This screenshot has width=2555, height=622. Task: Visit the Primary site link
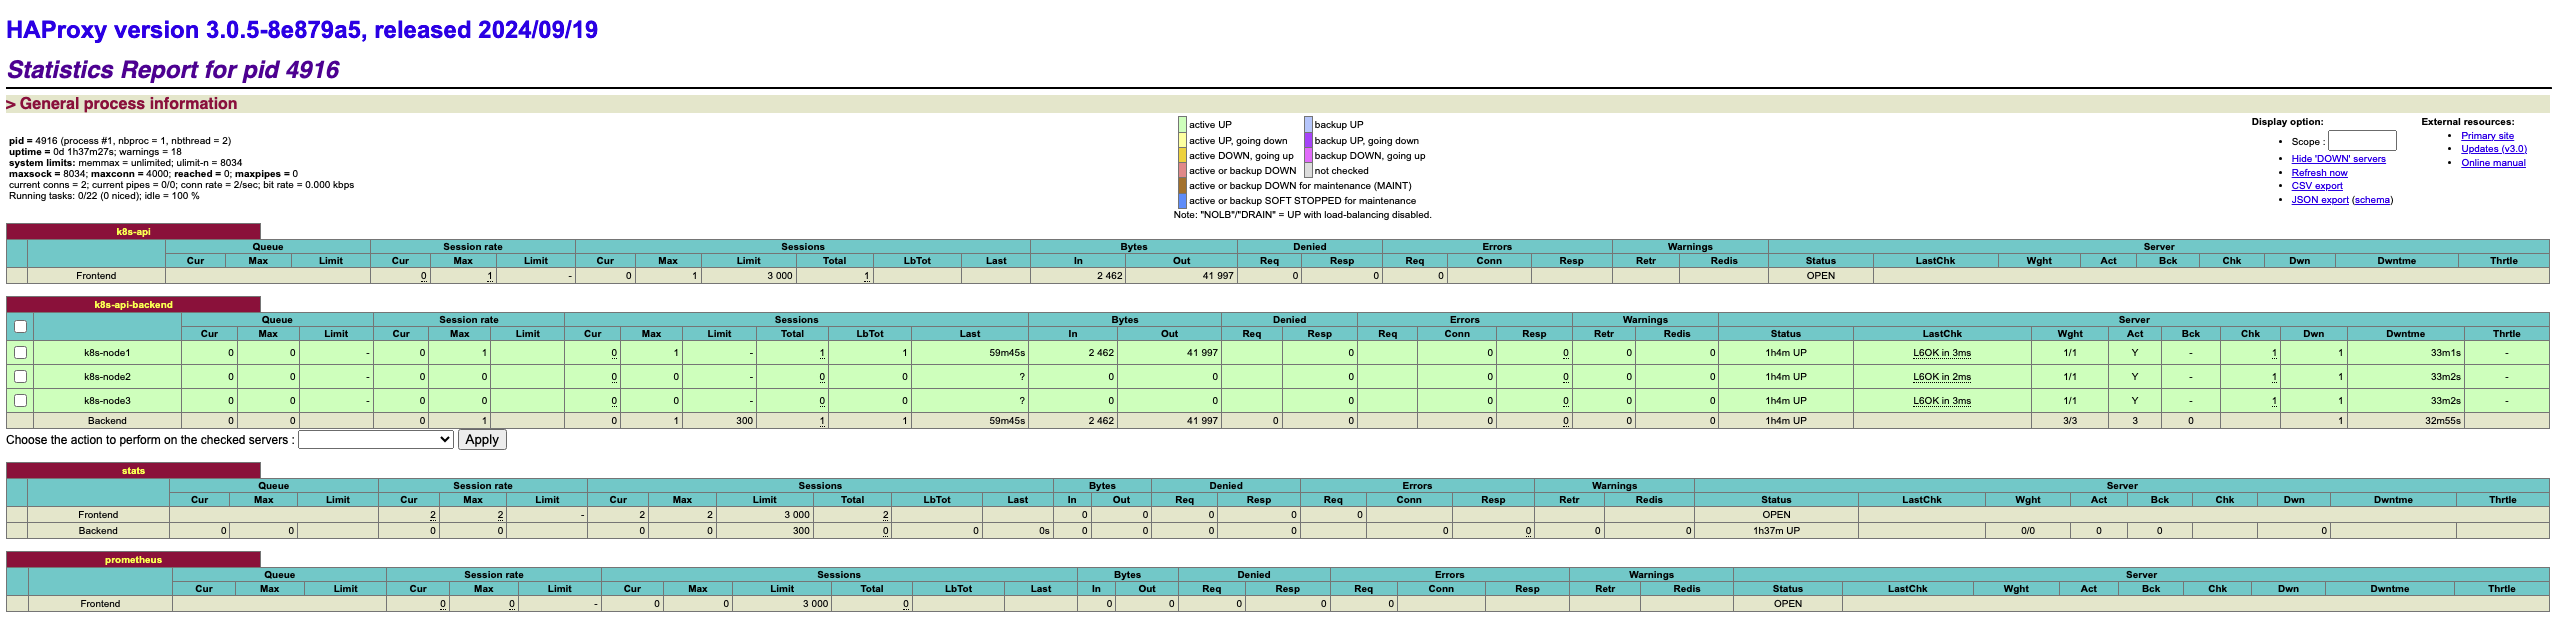pos(2487,136)
